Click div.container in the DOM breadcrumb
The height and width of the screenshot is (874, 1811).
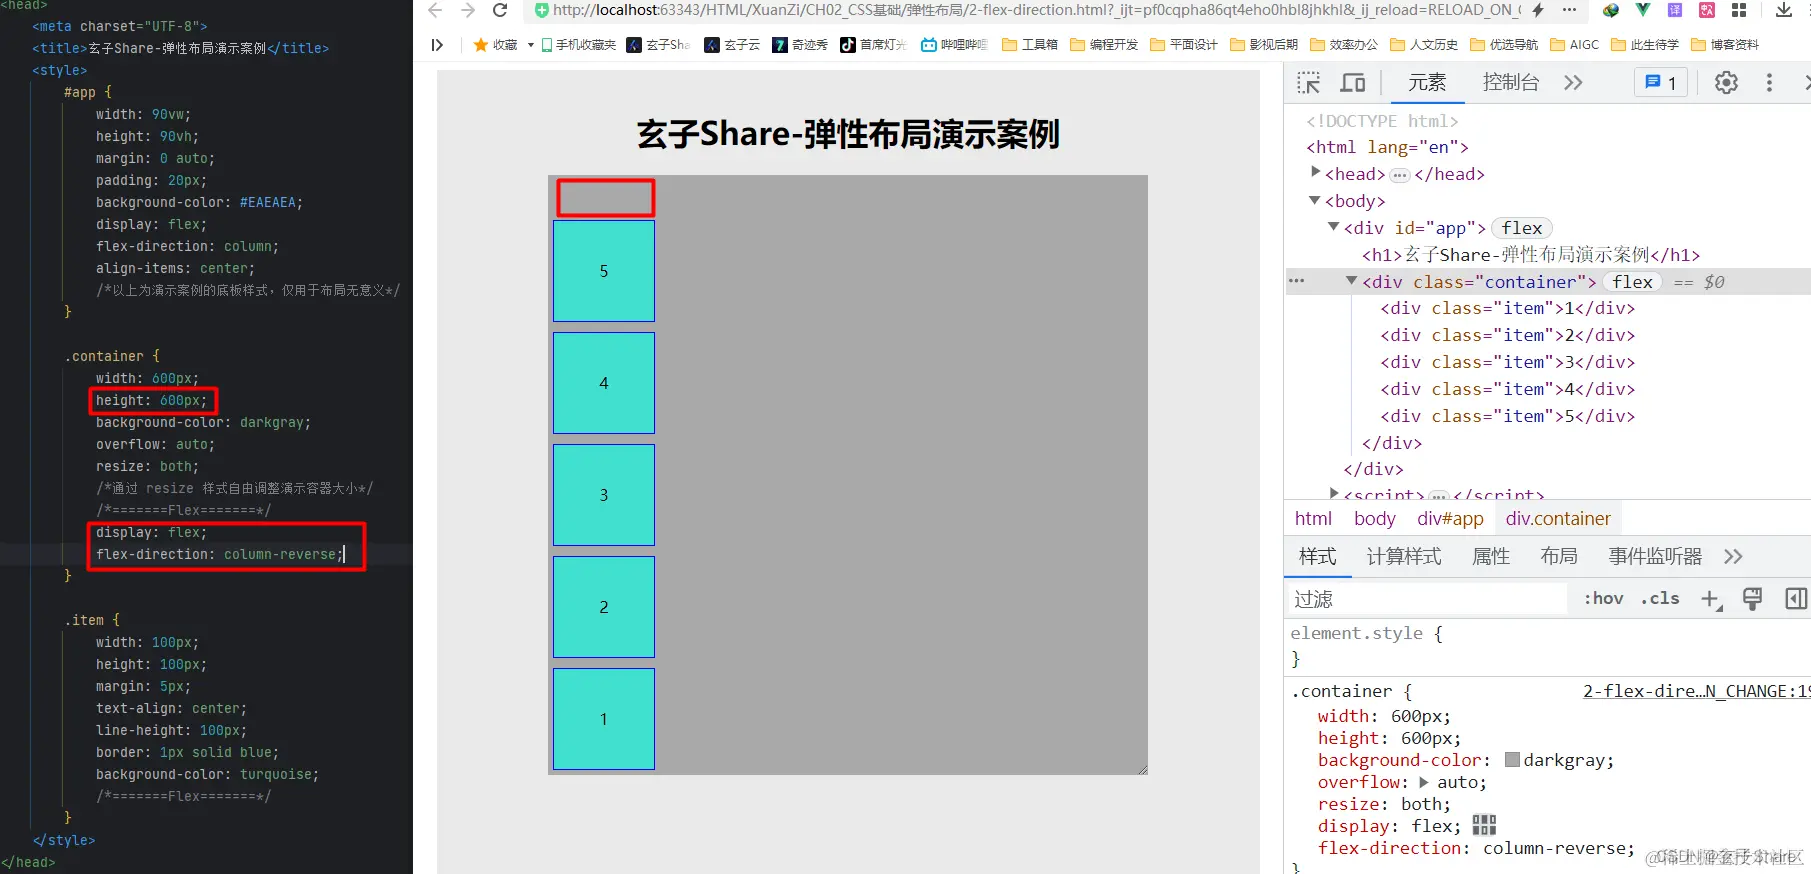pos(1558,518)
